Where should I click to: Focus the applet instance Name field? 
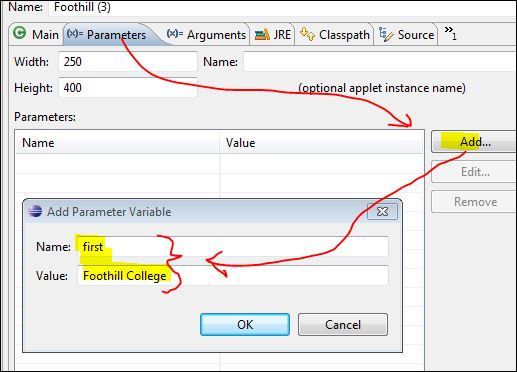pyautogui.click(x=380, y=61)
